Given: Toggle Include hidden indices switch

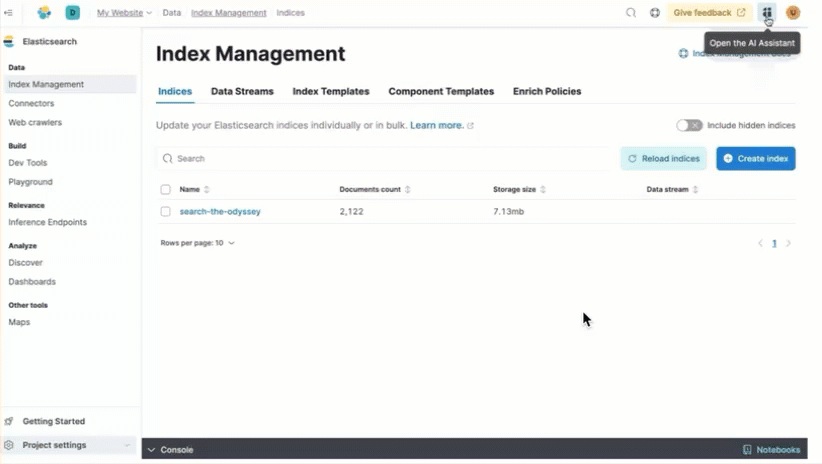Looking at the screenshot, I should [689, 125].
